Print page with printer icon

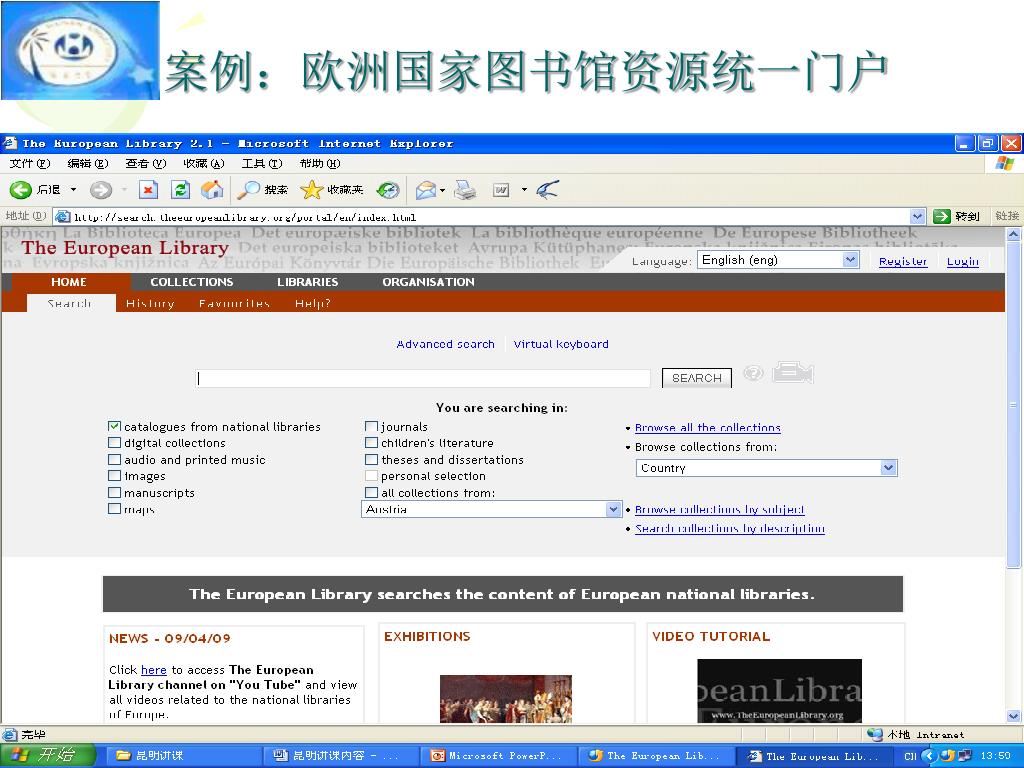pyautogui.click(x=465, y=190)
